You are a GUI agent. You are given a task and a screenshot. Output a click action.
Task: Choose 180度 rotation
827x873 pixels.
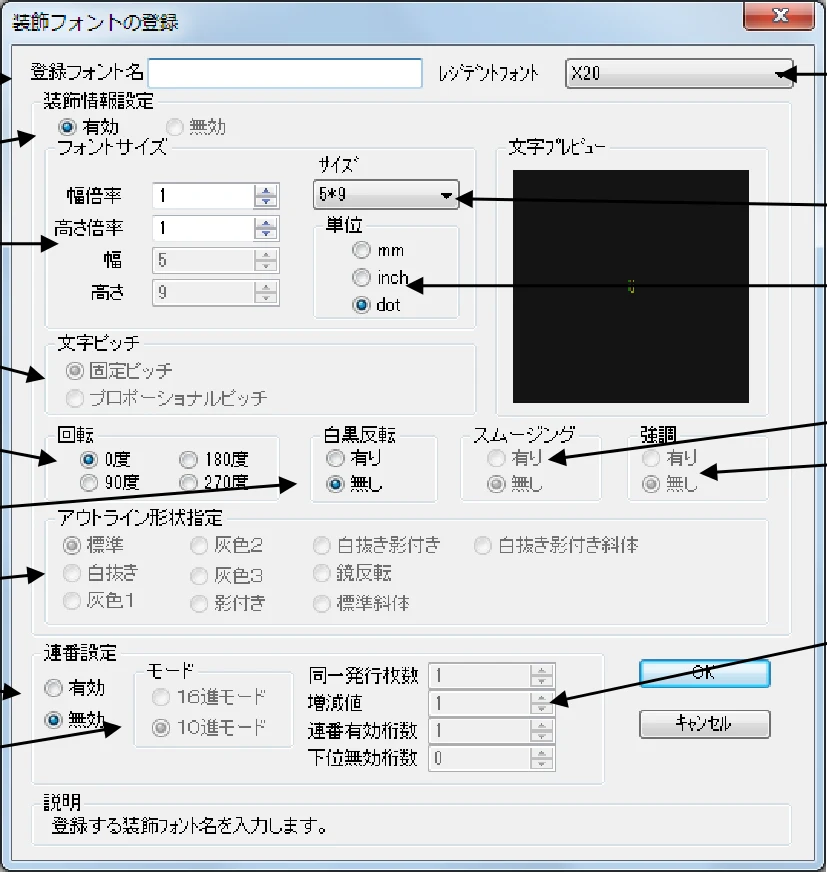click(188, 459)
